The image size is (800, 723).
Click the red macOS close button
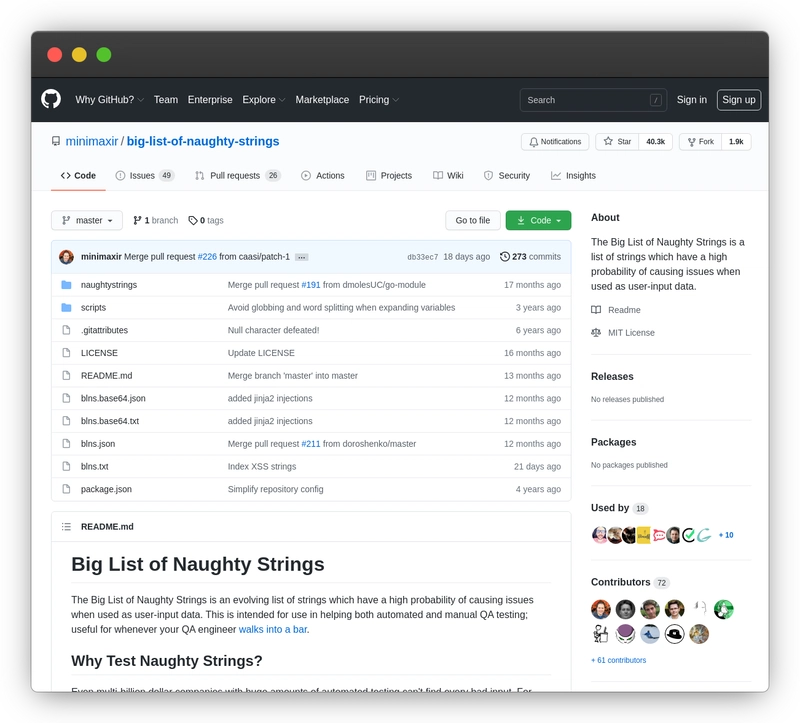click(55, 55)
